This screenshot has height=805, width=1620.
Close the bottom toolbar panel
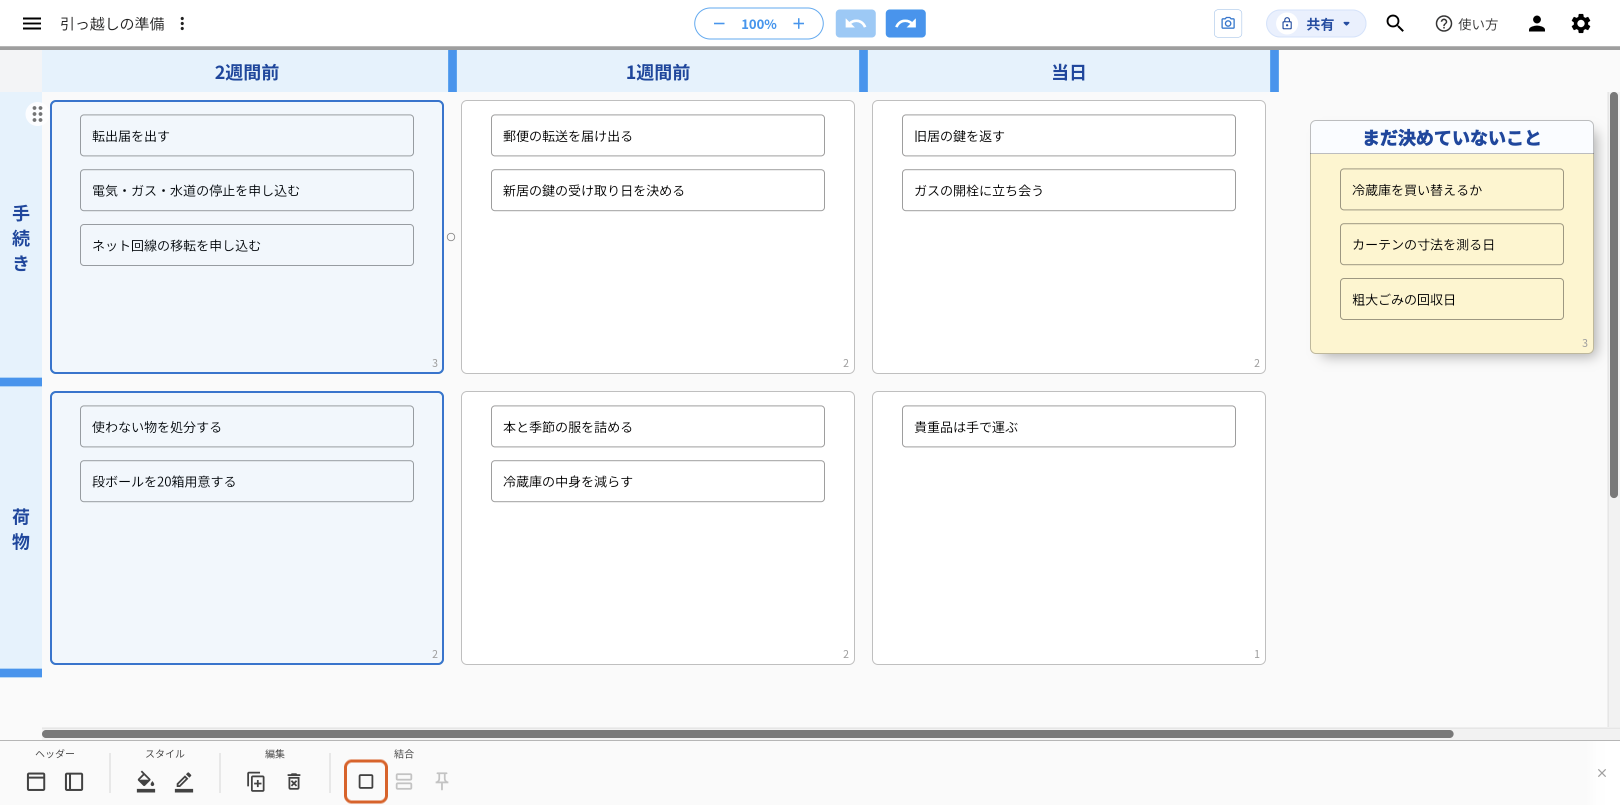coord(1602,773)
